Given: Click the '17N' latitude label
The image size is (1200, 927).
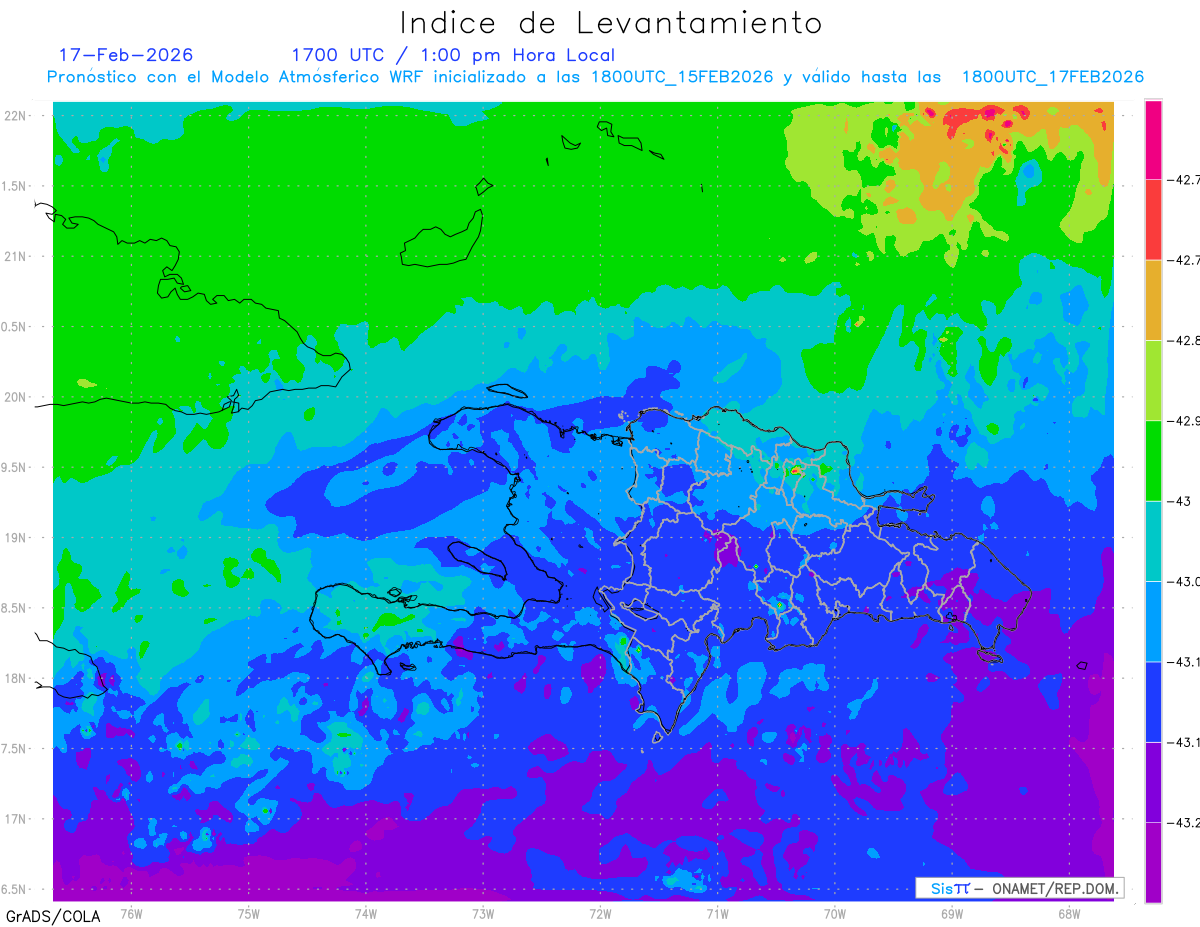Looking at the screenshot, I should click(x=17, y=819).
